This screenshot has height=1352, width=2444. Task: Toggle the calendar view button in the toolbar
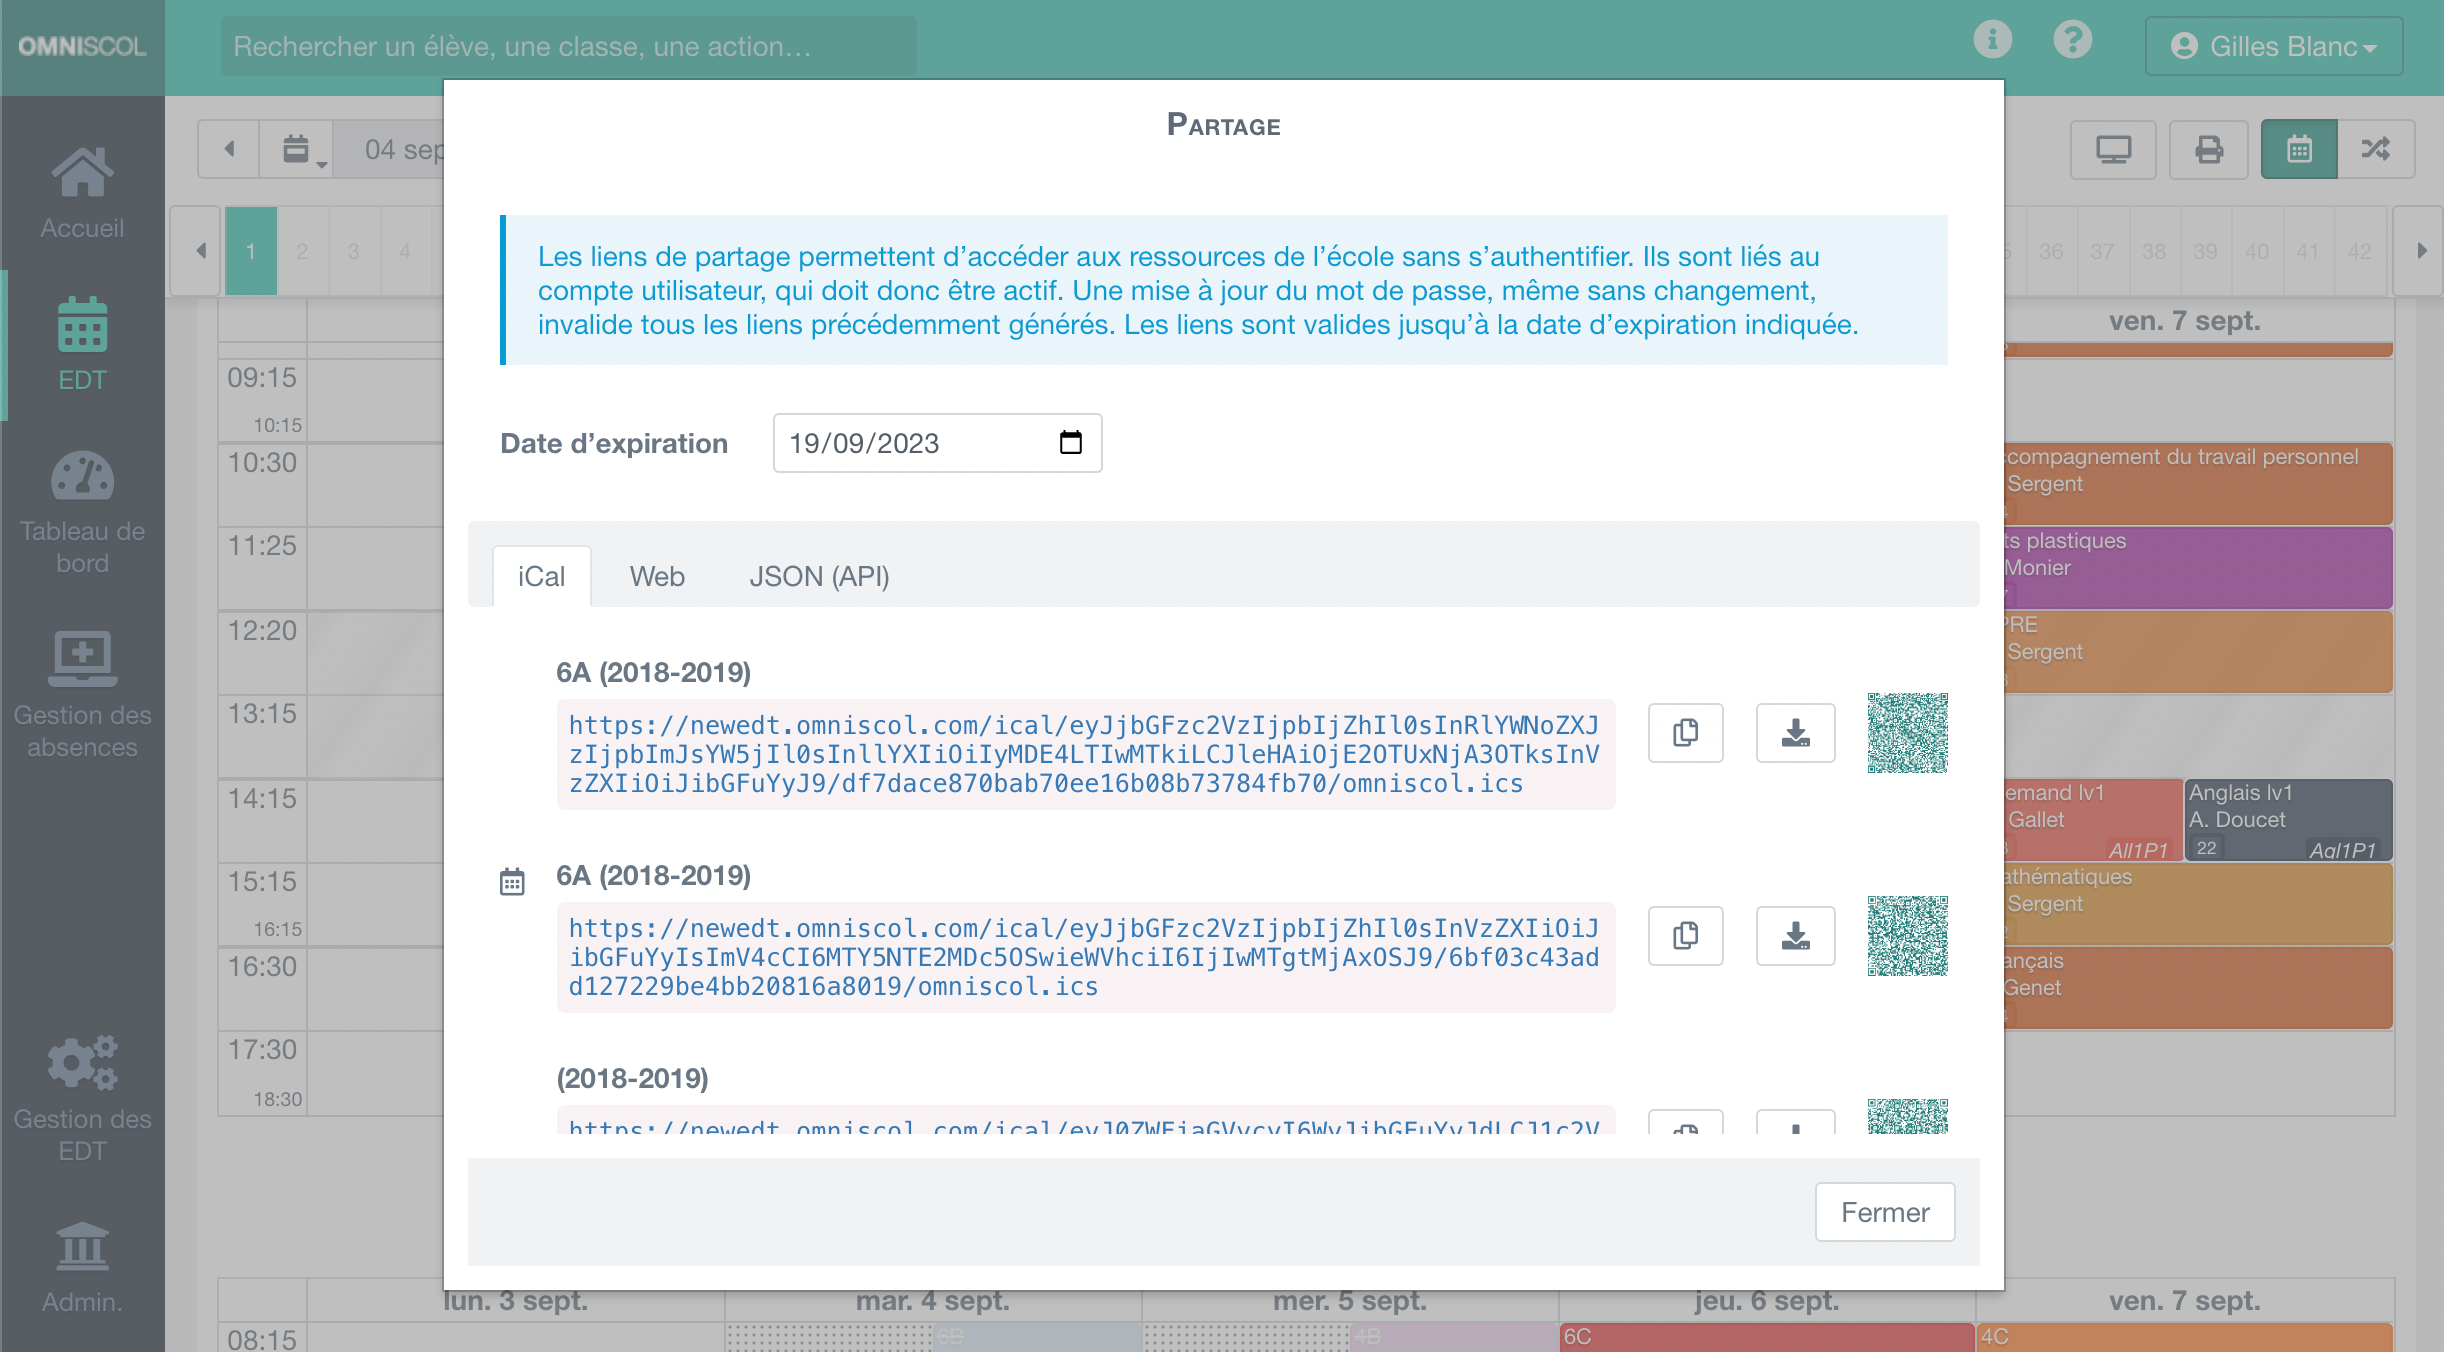pyautogui.click(x=2299, y=148)
